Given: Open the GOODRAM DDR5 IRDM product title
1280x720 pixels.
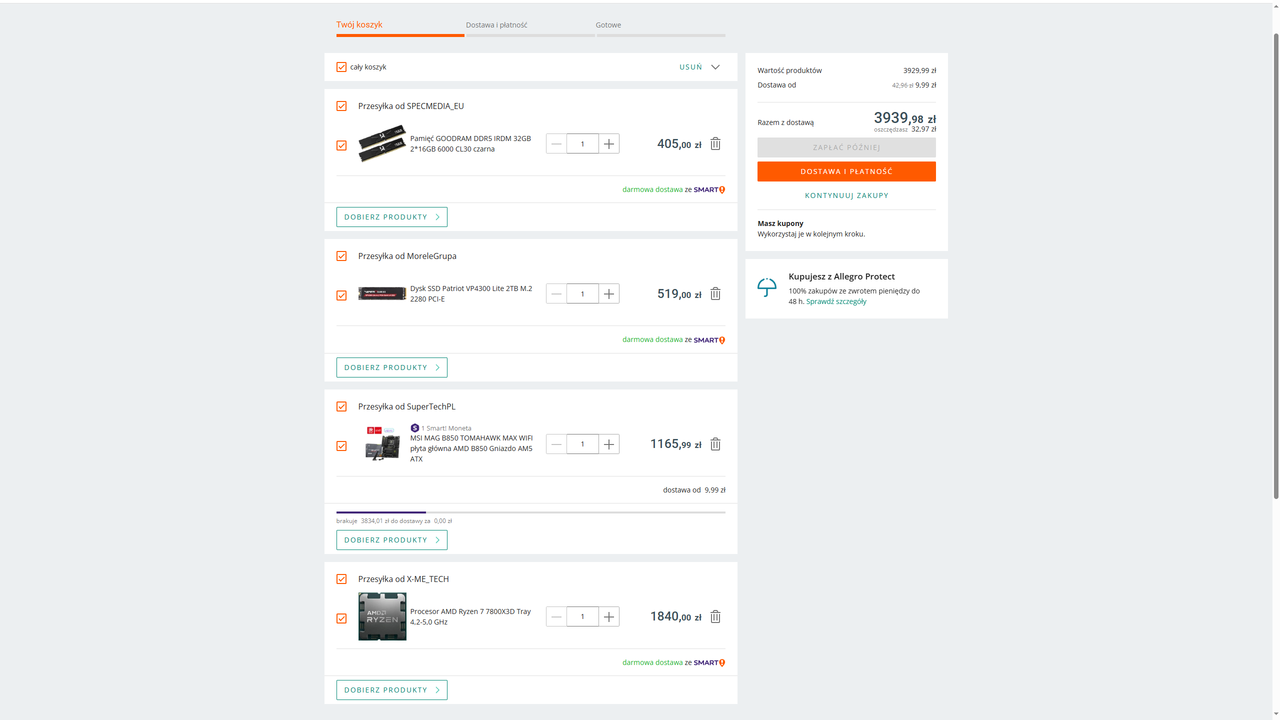Looking at the screenshot, I should 471,144.
